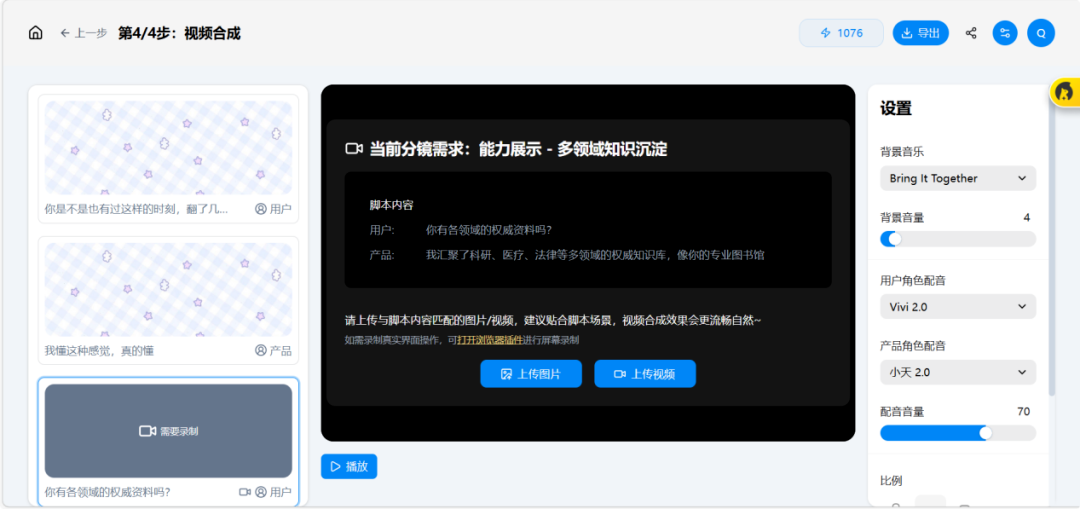Play the preview with 播放

coord(349,466)
